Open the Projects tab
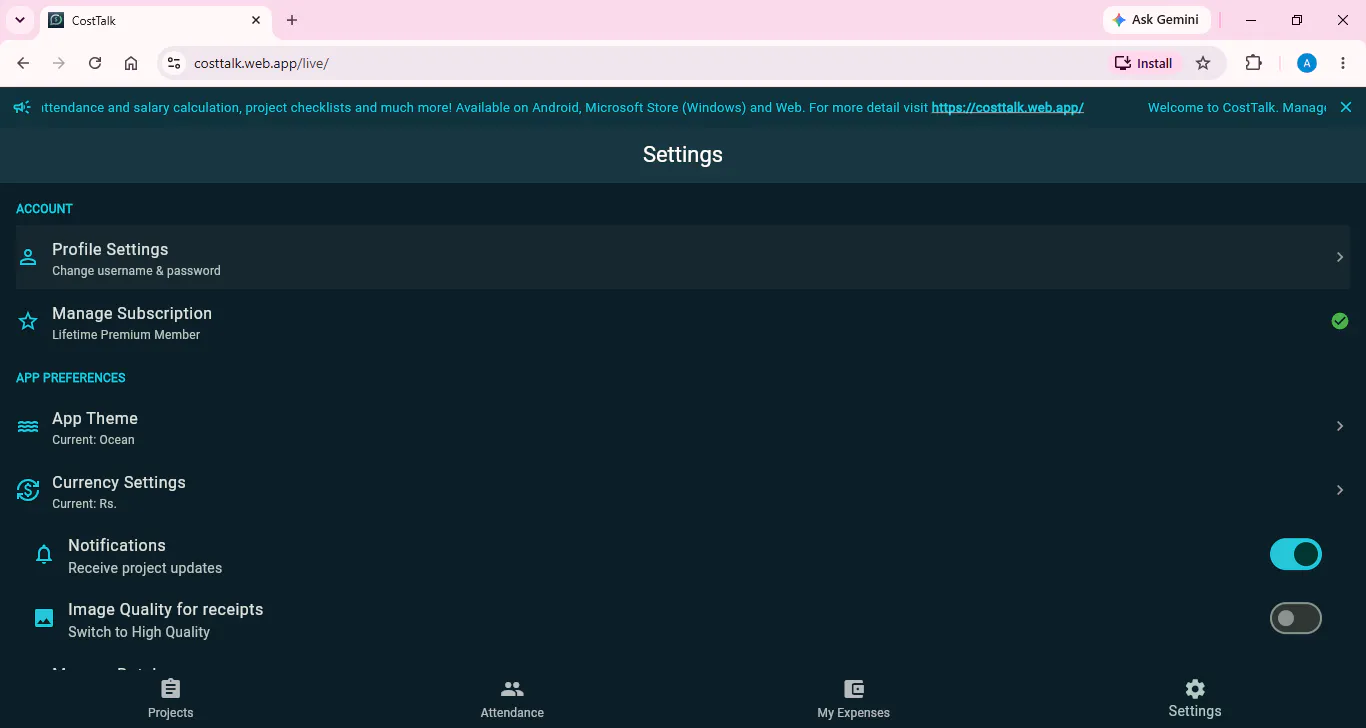The height and width of the screenshot is (728, 1366). pos(171,699)
